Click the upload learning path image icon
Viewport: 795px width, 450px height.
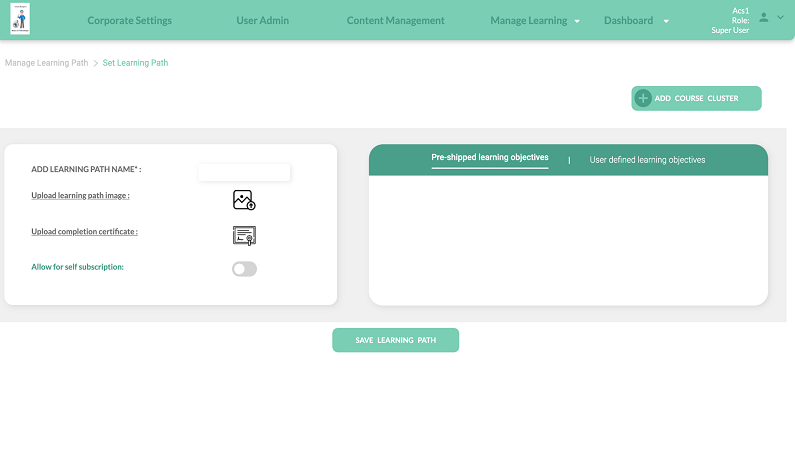coord(244,200)
